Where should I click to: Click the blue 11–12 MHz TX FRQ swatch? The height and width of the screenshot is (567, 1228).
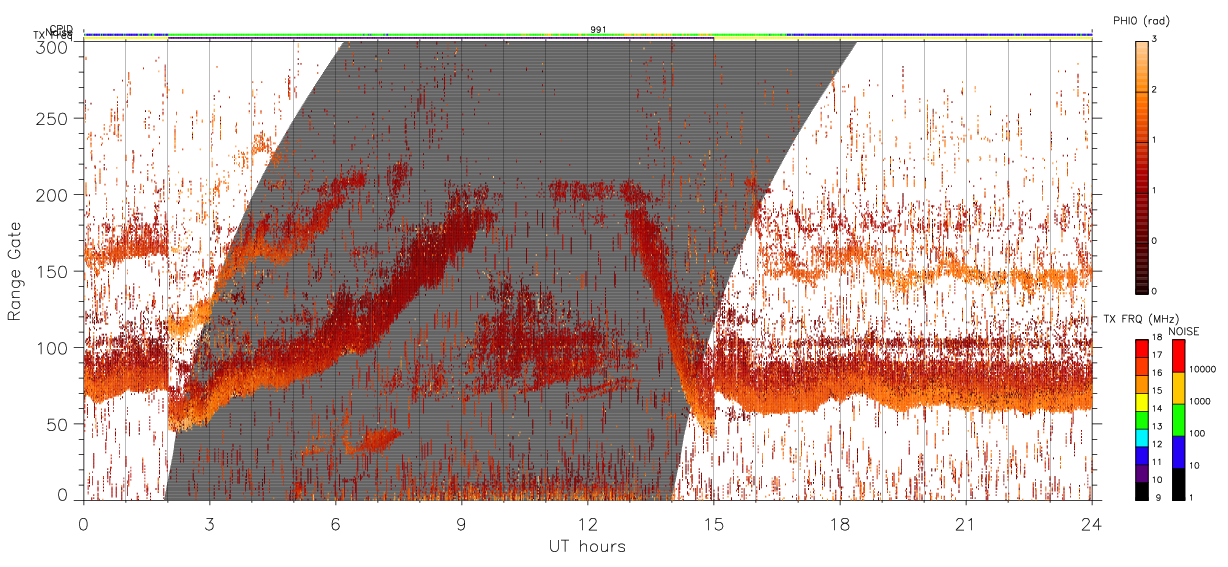click(1142, 455)
